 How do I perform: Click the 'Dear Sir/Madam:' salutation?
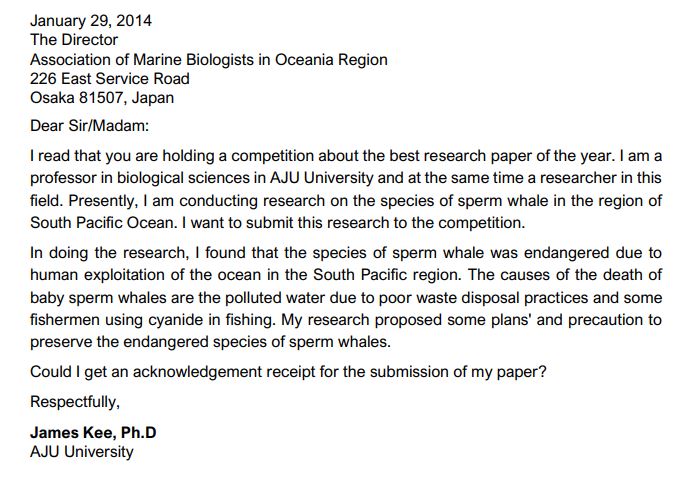(x=89, y=126)
